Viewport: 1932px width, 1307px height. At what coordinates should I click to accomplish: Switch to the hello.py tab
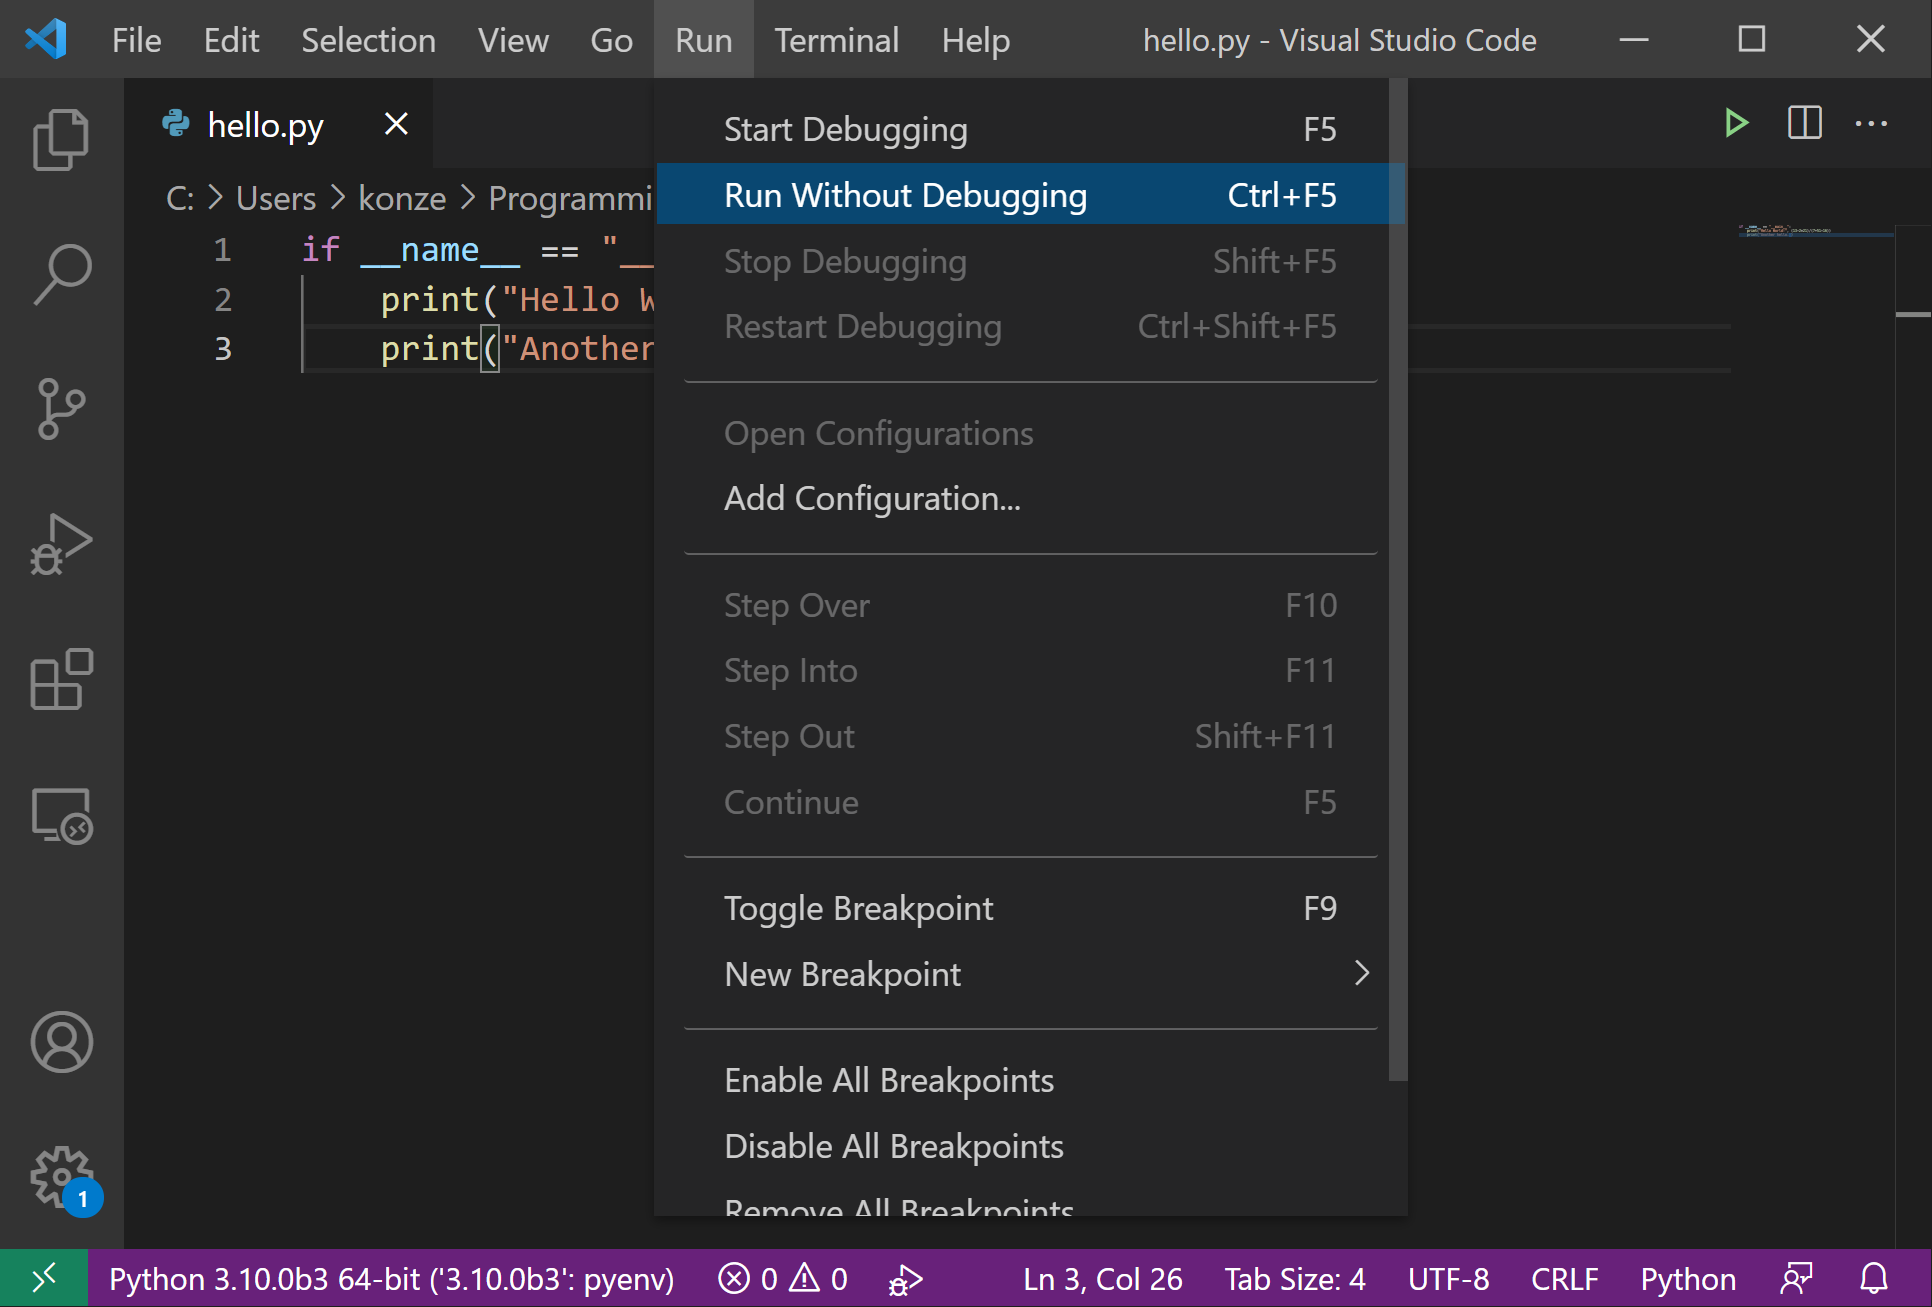tap(265, 124)
